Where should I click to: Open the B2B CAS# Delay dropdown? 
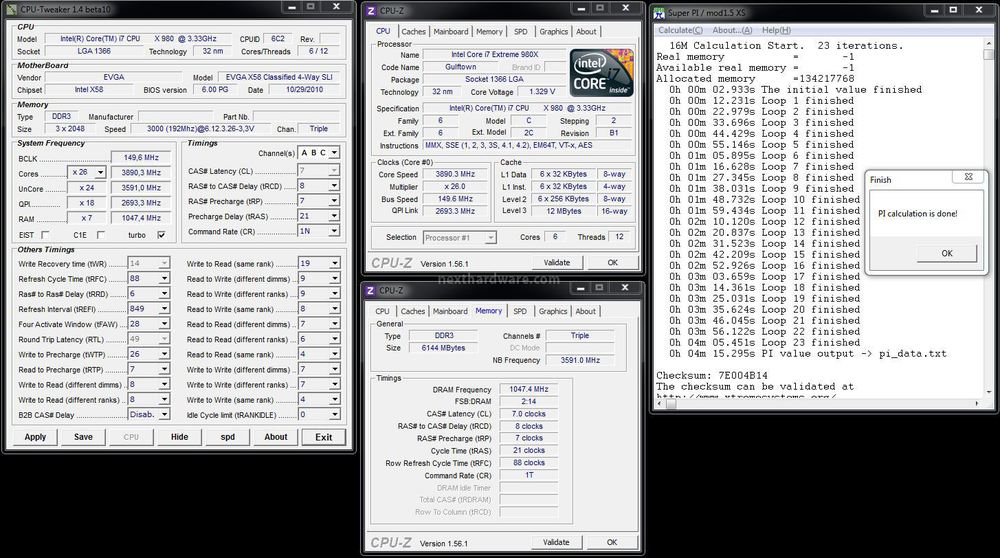pos(164,415)
